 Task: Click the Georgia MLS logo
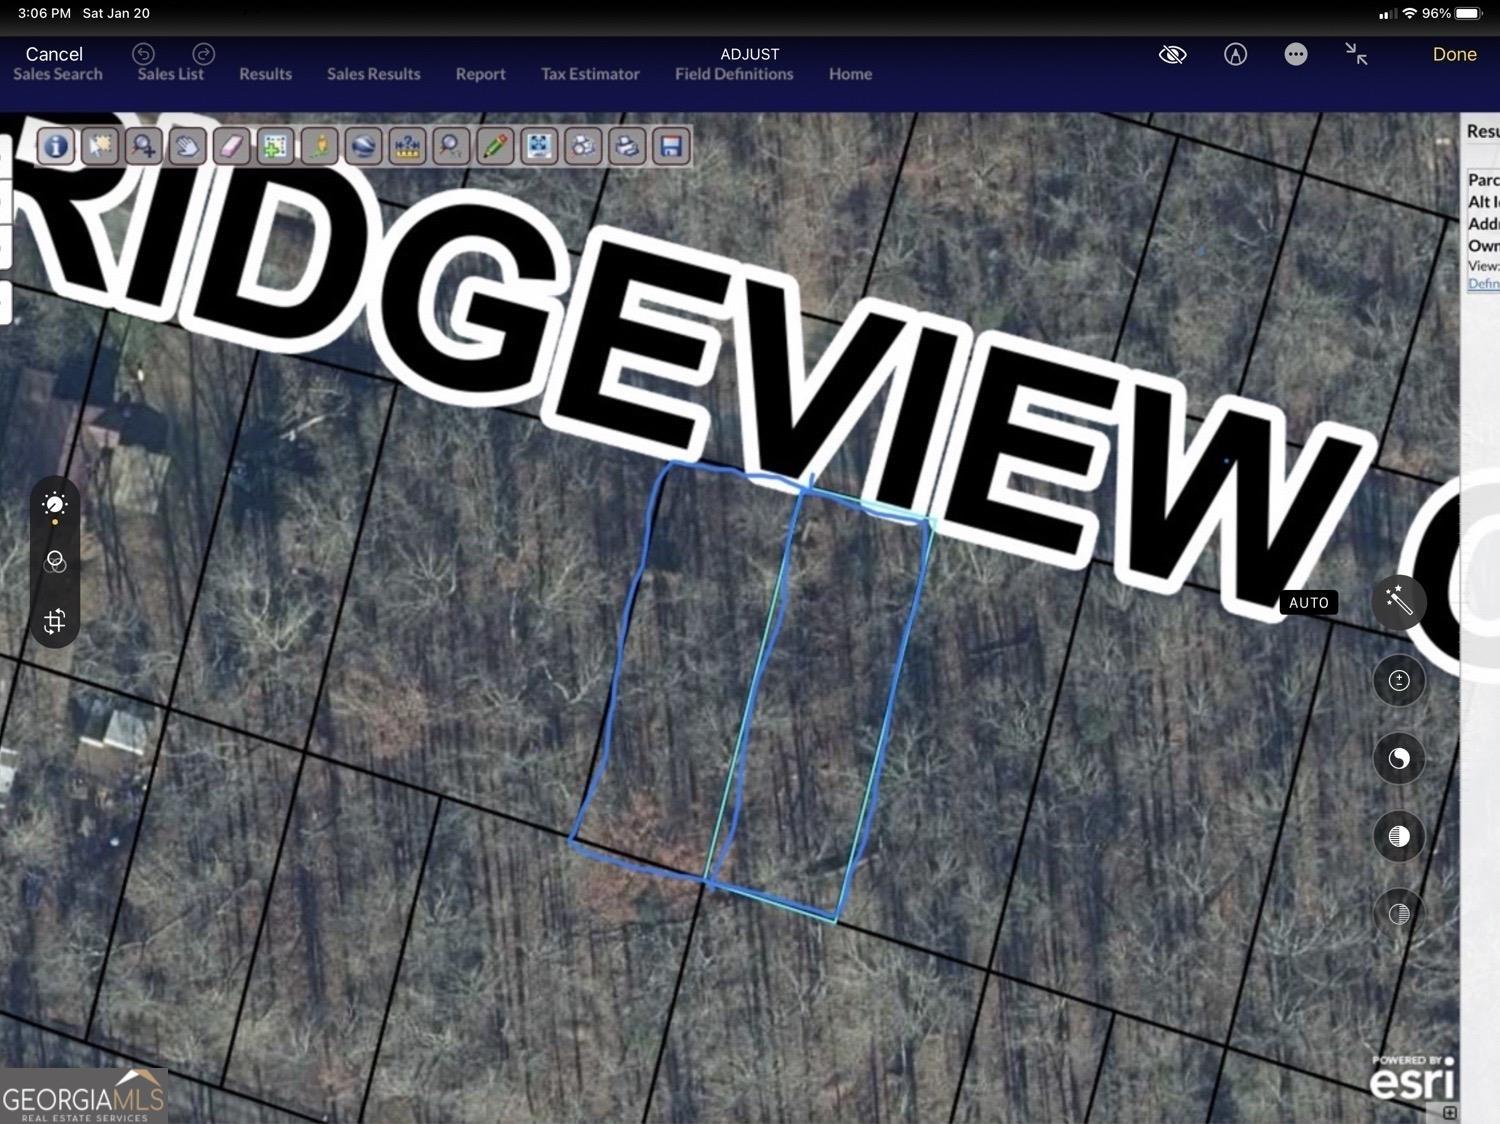(x=83, y=1097)
